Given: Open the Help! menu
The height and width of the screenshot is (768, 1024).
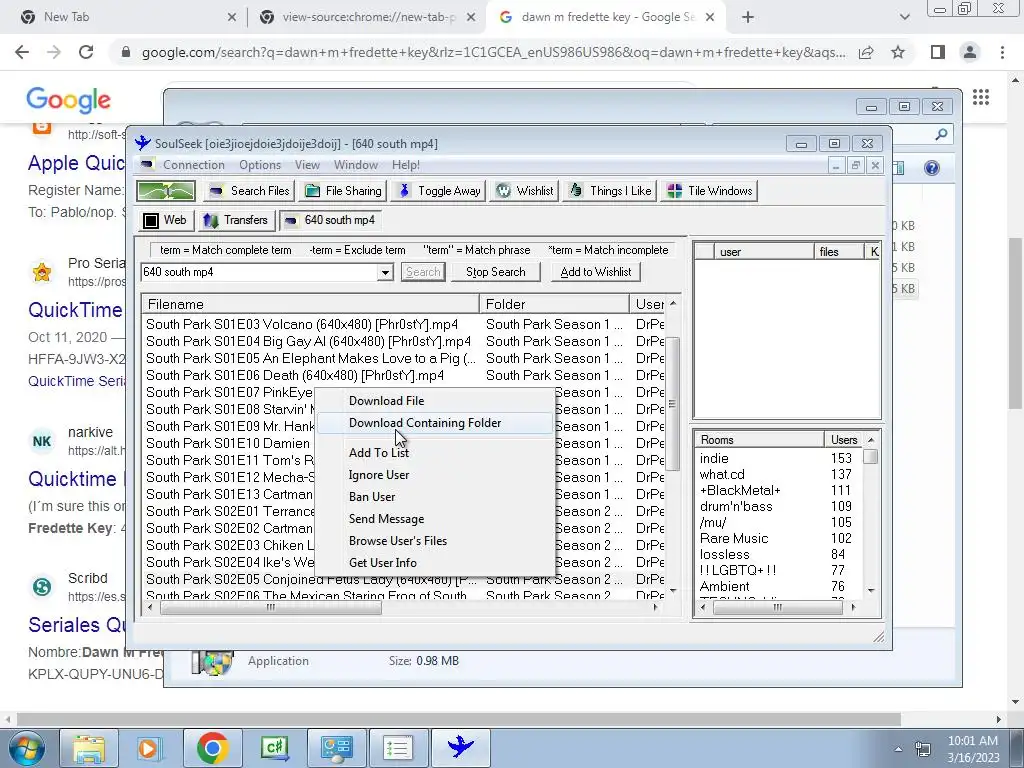Looking at the screenshot, I should point(406,165).
